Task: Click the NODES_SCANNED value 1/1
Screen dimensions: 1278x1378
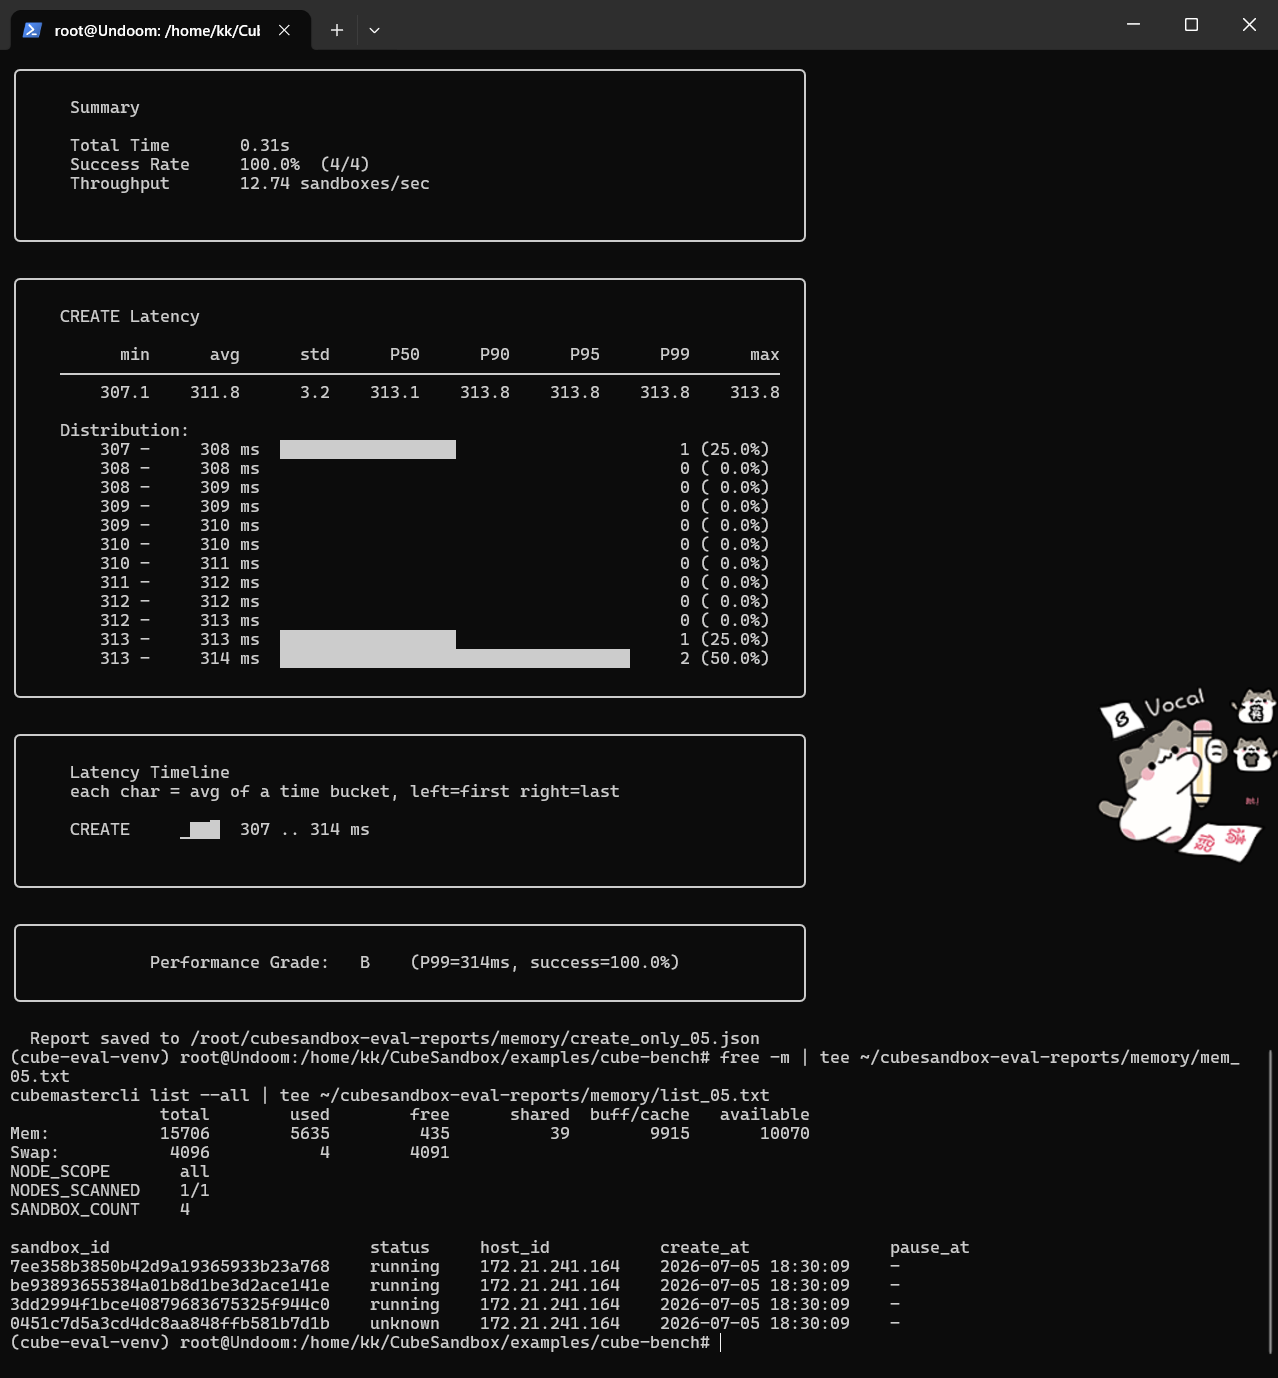Action: [195, 1190]
